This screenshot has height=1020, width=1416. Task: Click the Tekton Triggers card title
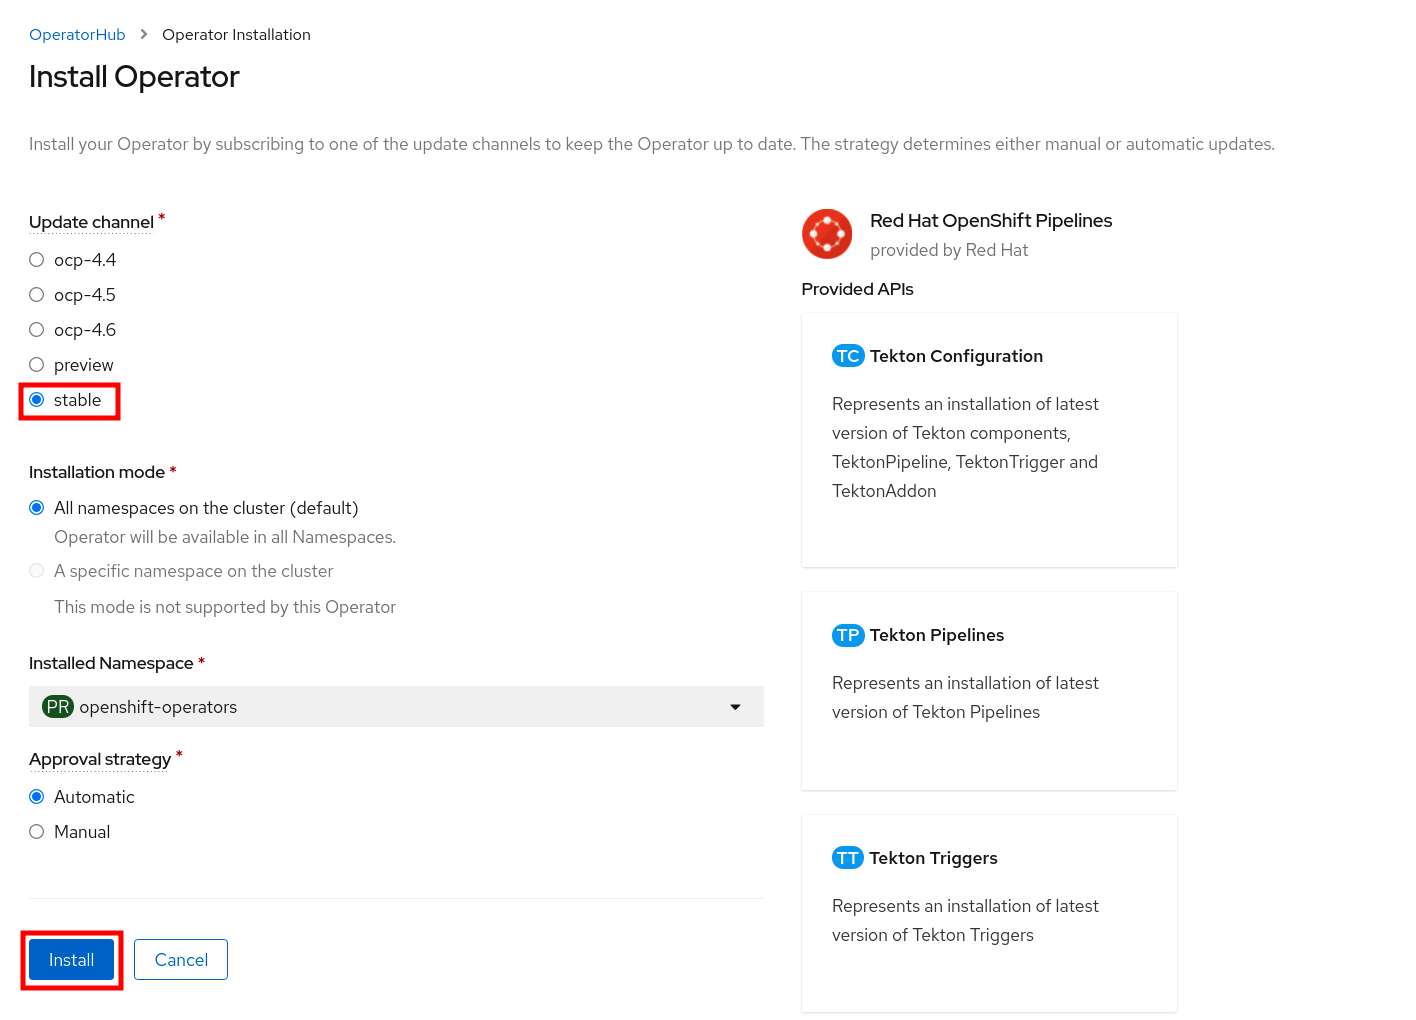click(933, 858)
